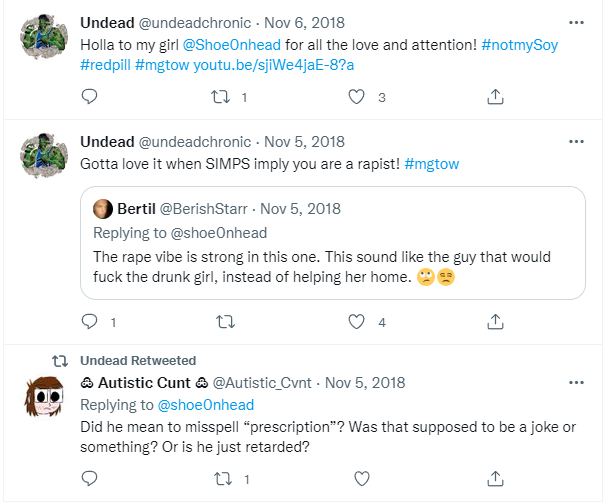Like the SIMPS tweet with 4 likes

coord(358,322)
